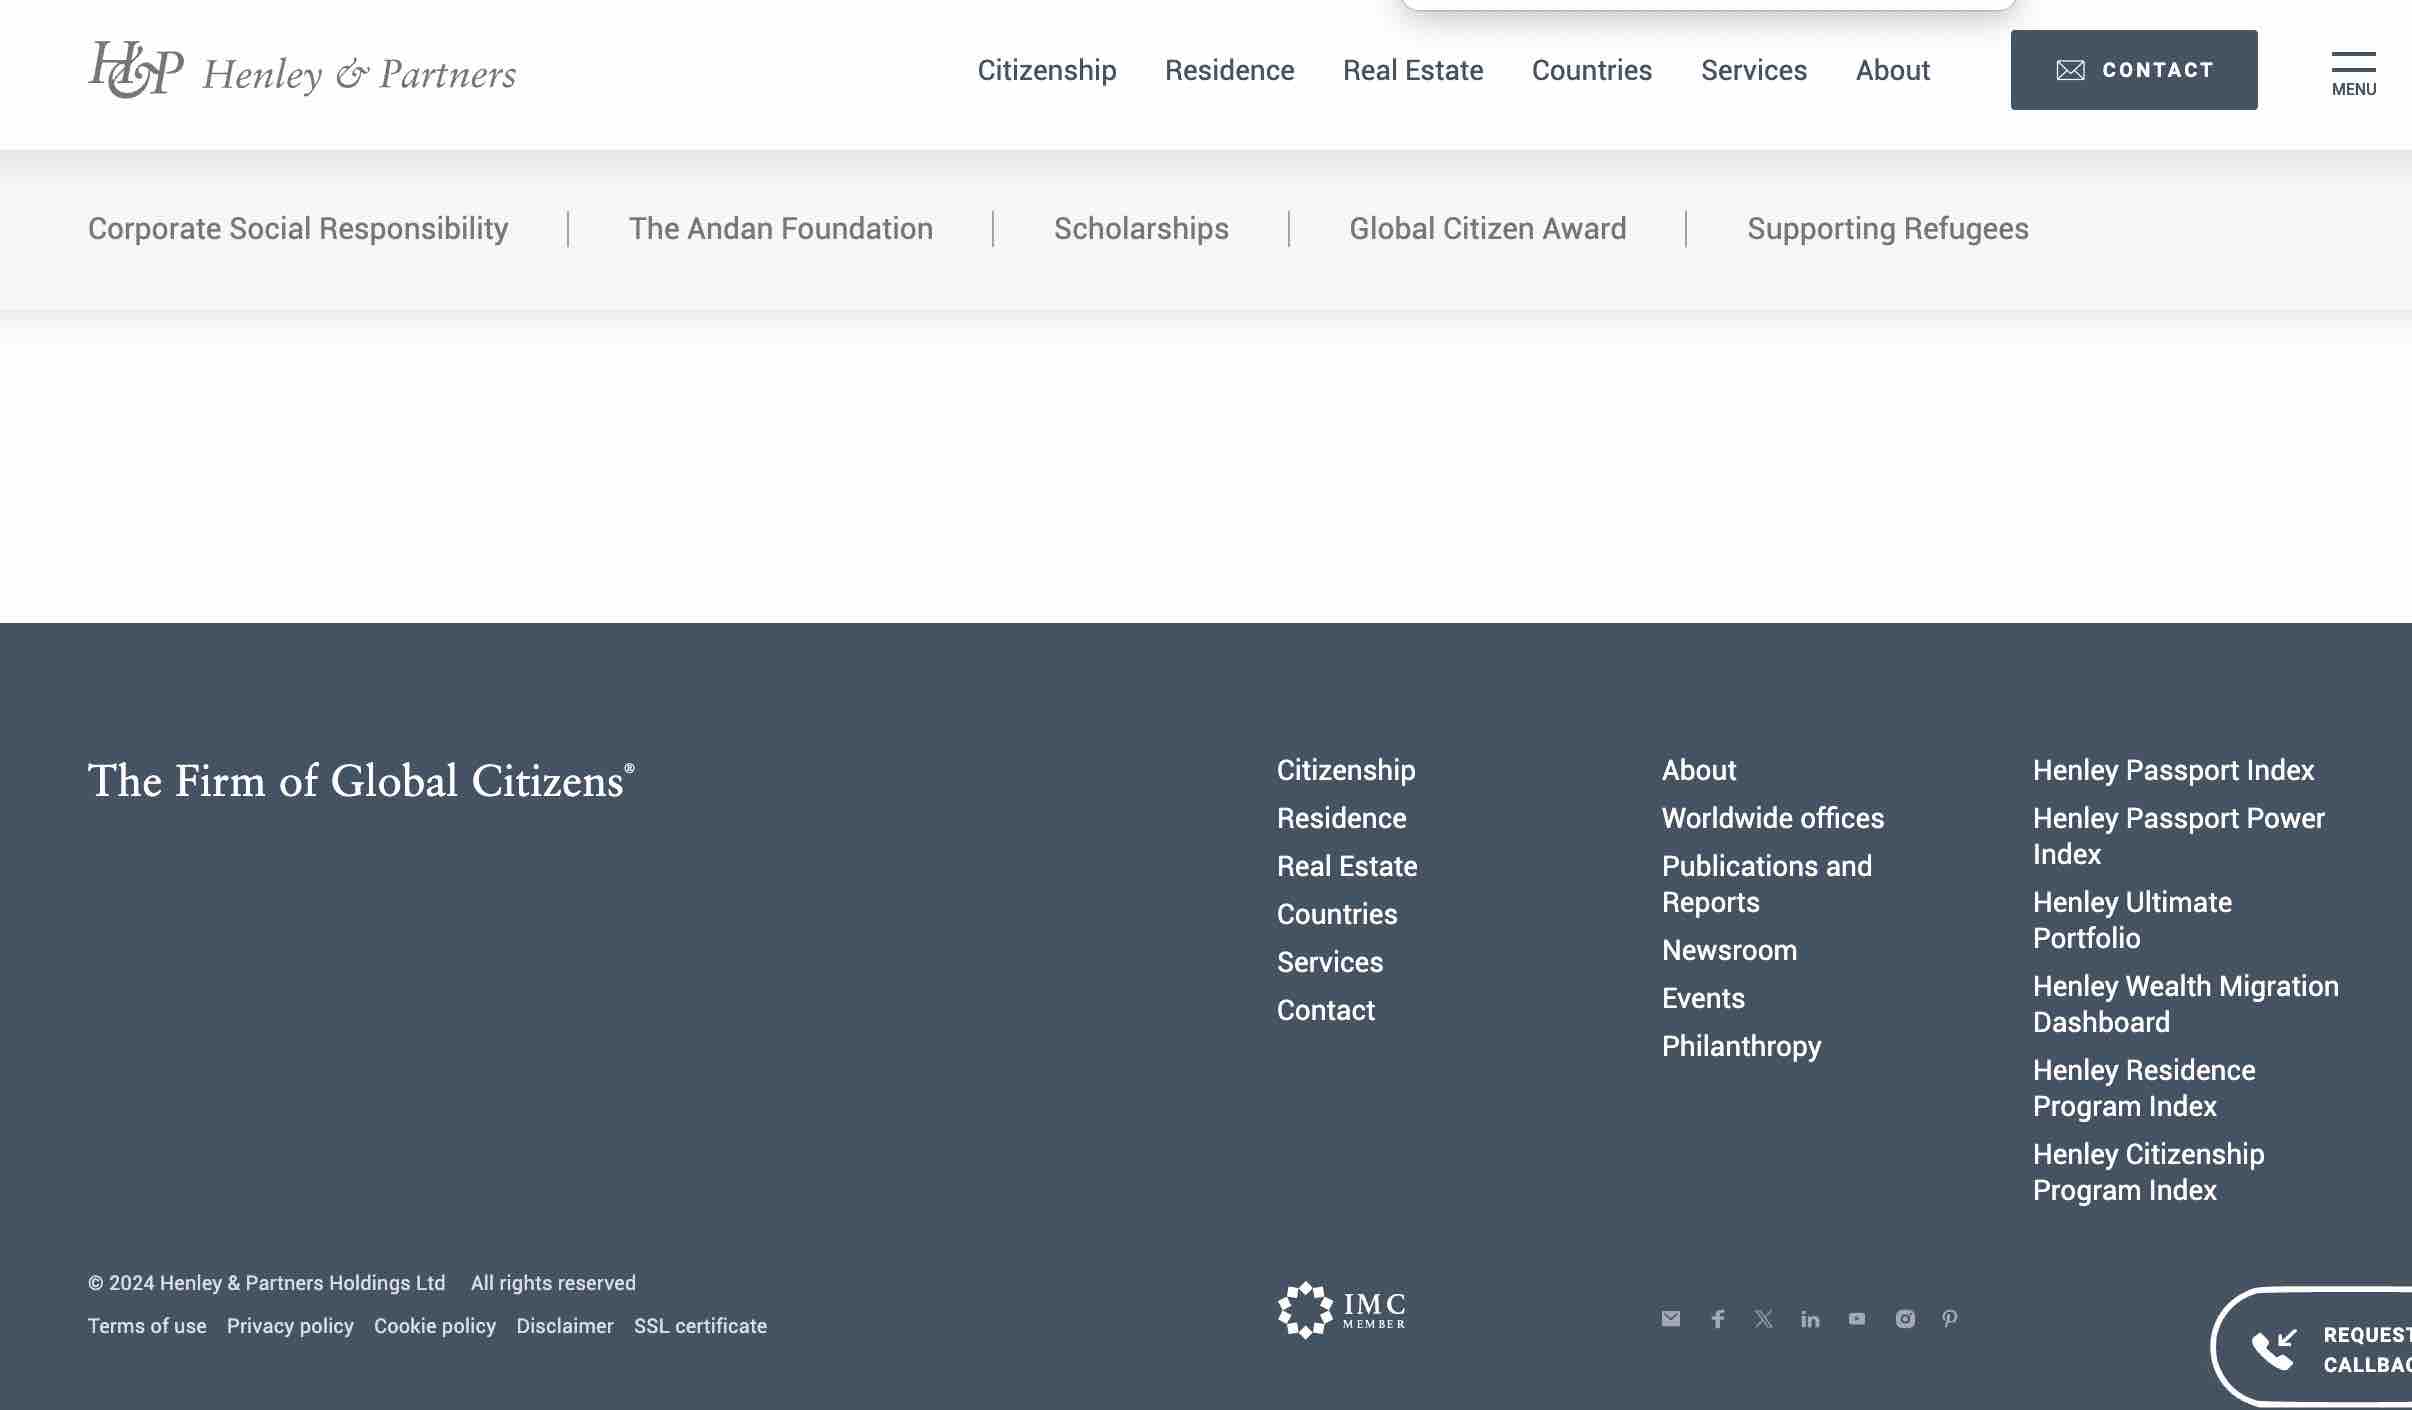Click the SSL certificate link
This screenshot has width=2412, height=1410.
(700, 1326)
